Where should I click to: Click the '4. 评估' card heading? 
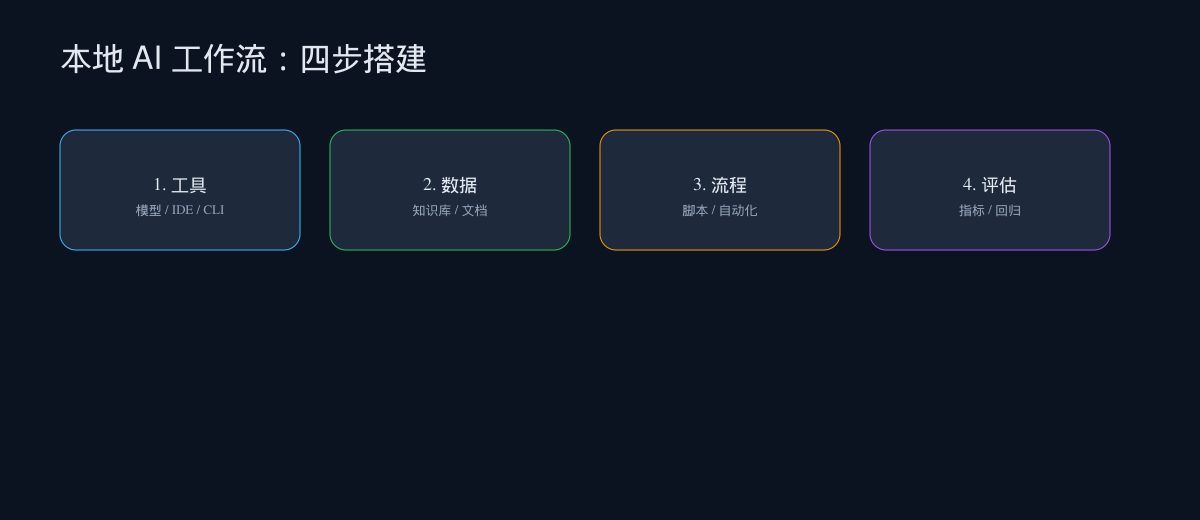click(990, 185)
